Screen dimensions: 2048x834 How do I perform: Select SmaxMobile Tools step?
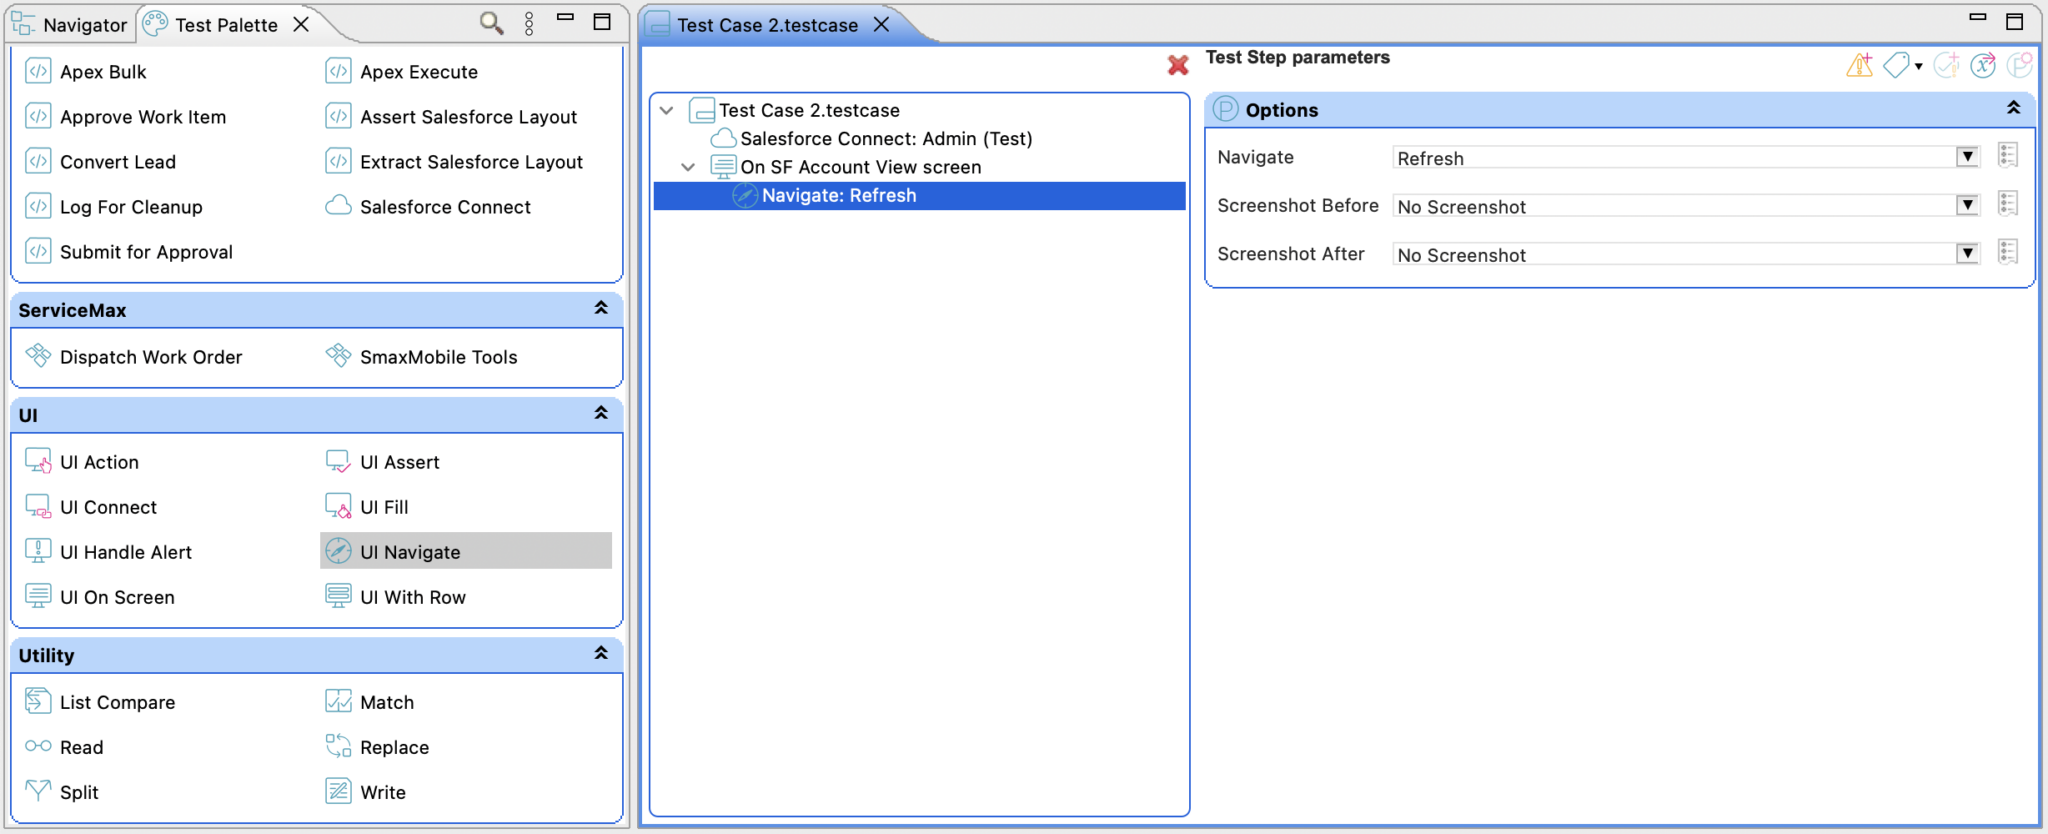click(422, 357)
